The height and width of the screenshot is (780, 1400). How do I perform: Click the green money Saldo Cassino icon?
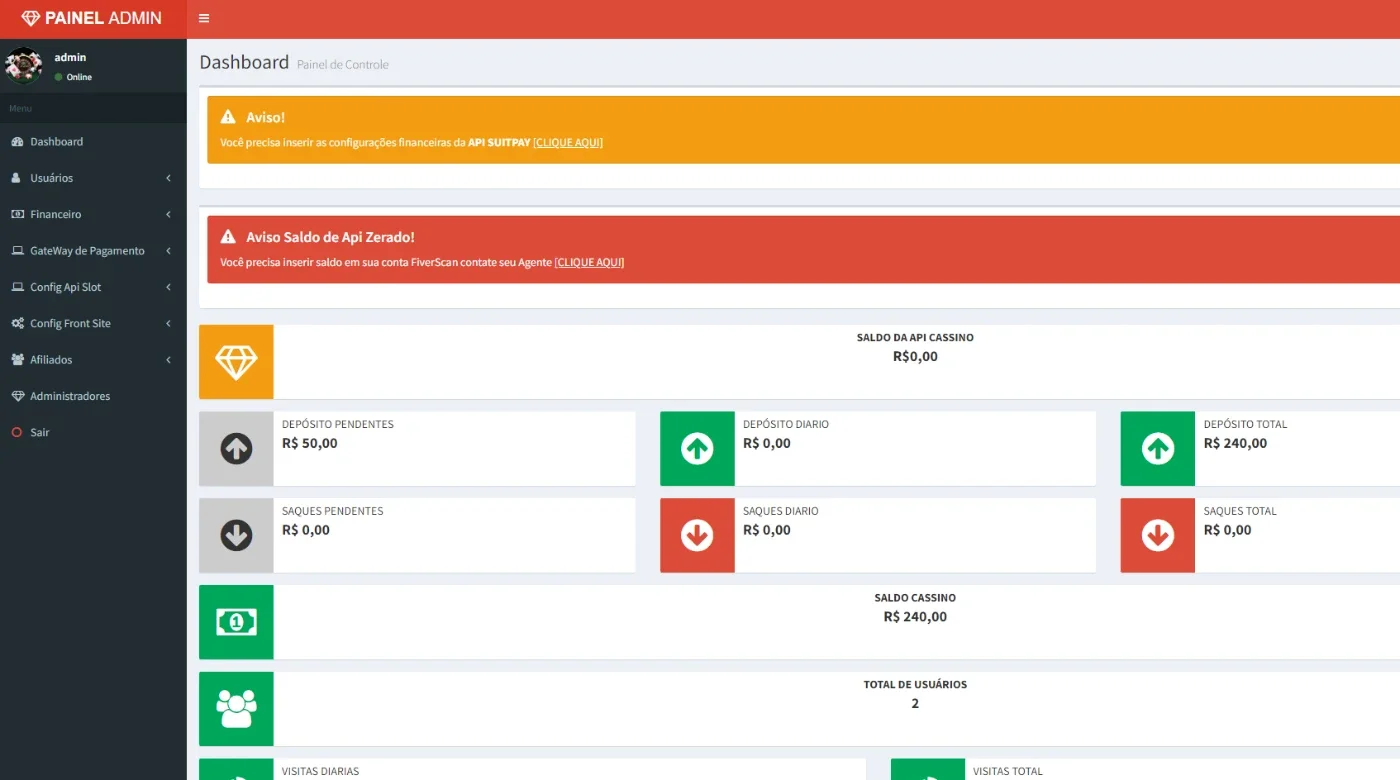(236, 622)
